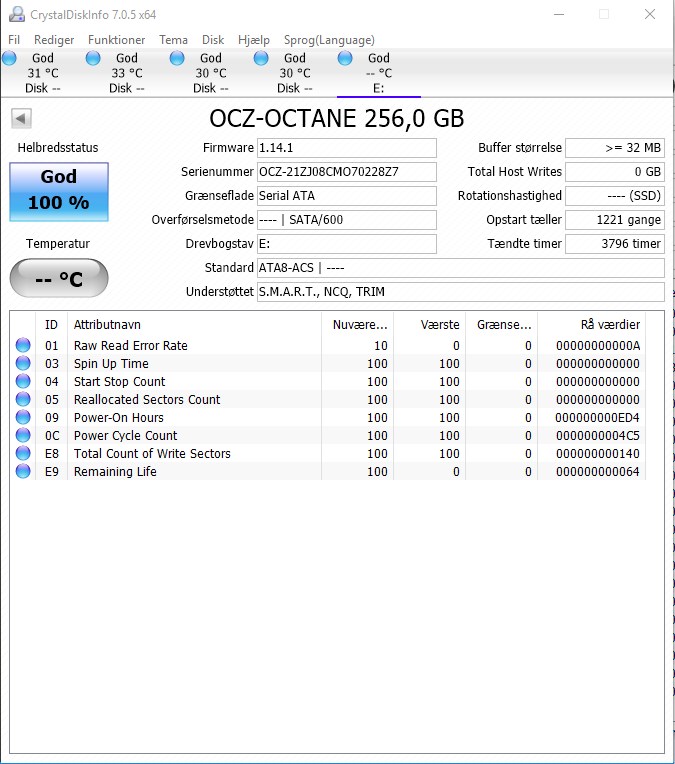Open the Sprog(Language) menu
Screen dimensions: 675x764
(329, 40)
